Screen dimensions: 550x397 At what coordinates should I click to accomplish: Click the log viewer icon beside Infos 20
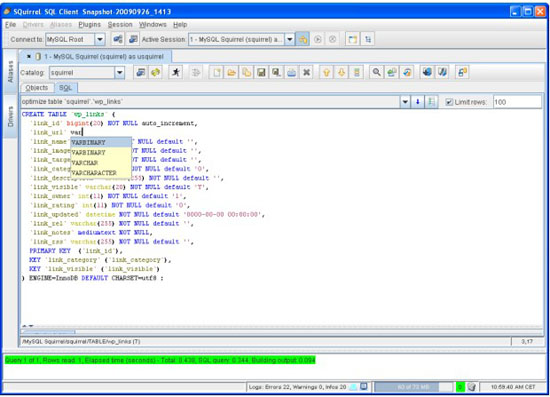point(364,386)
